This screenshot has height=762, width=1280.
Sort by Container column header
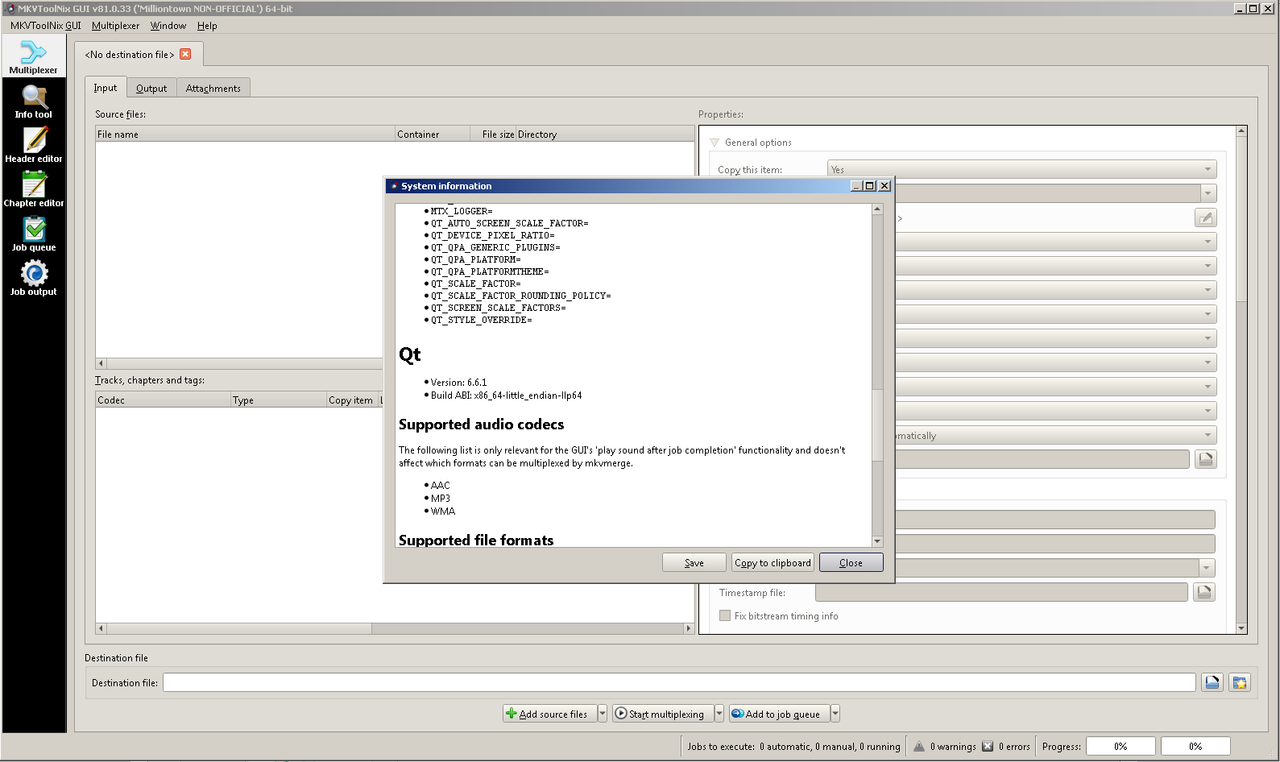[x=432, y=134]
